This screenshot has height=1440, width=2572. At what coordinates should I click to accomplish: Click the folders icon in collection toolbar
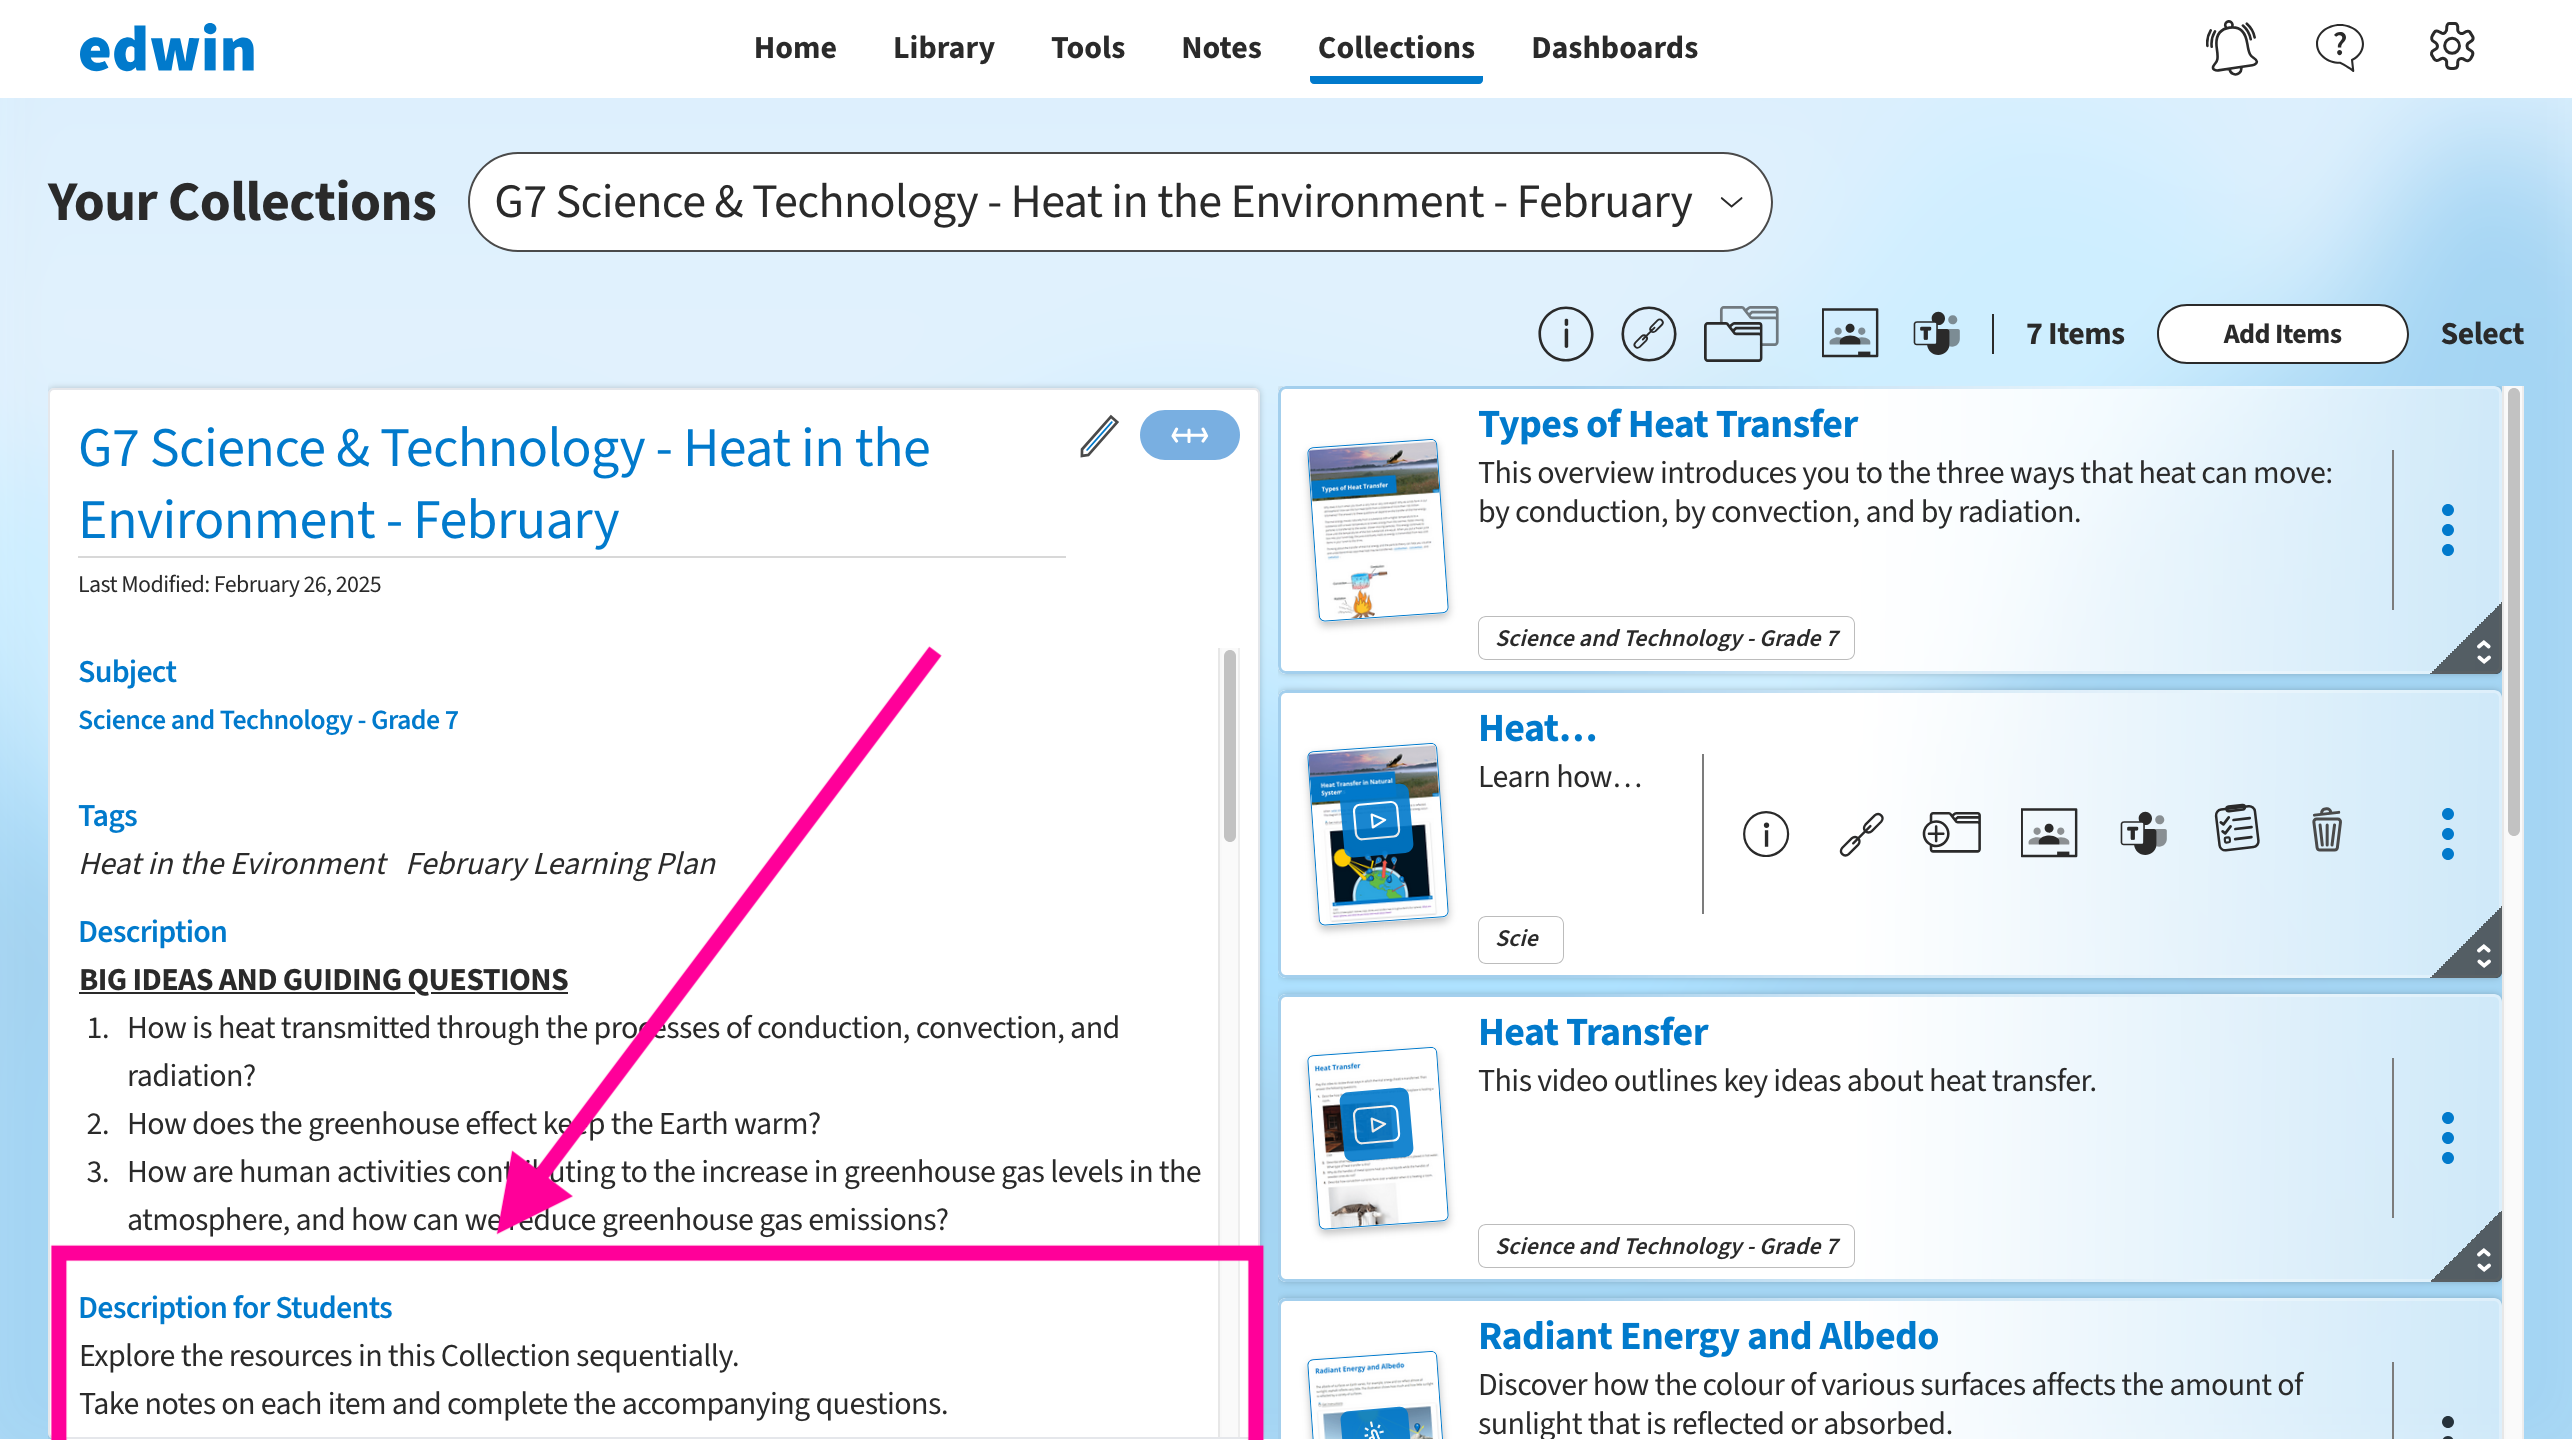(x=1741, y=334)
